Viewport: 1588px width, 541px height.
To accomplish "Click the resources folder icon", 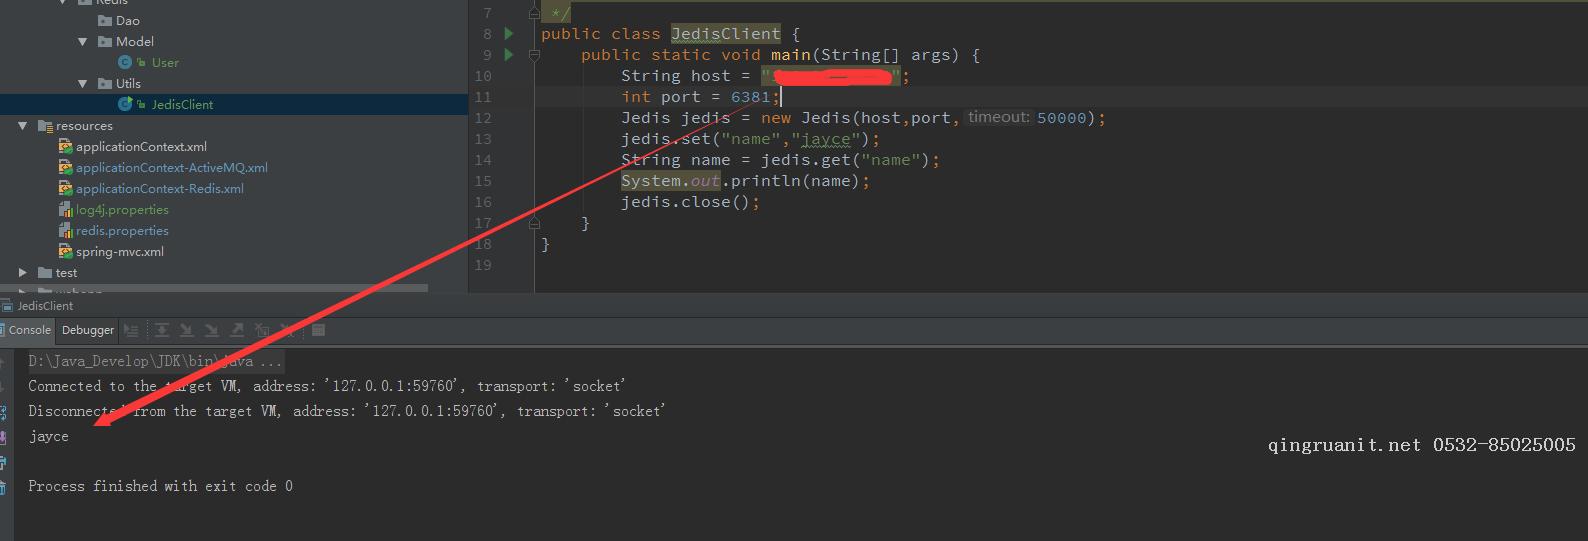I will pyautogui.click(x=45, y=125).
